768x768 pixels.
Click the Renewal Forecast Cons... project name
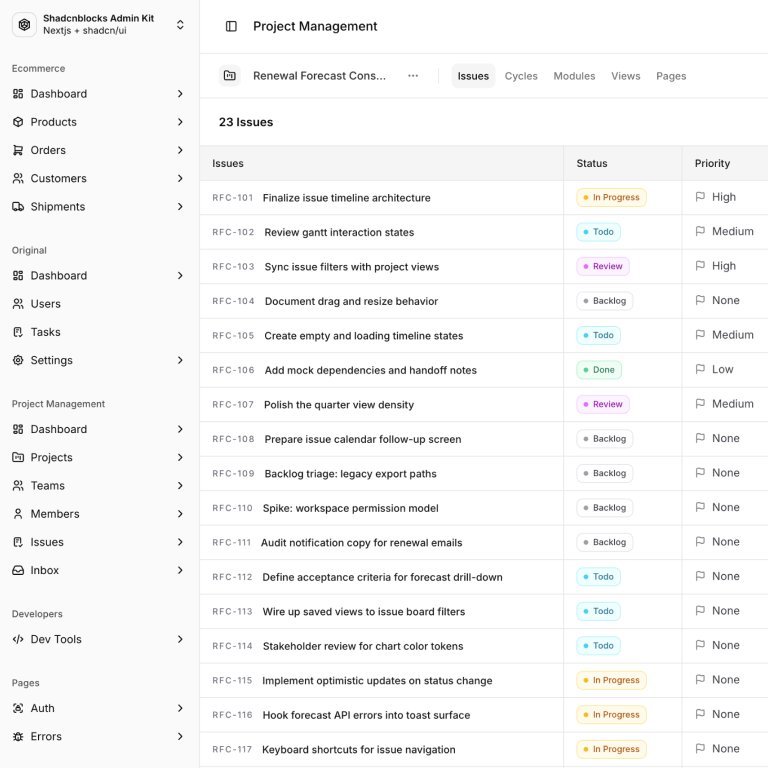pos(319,76)
